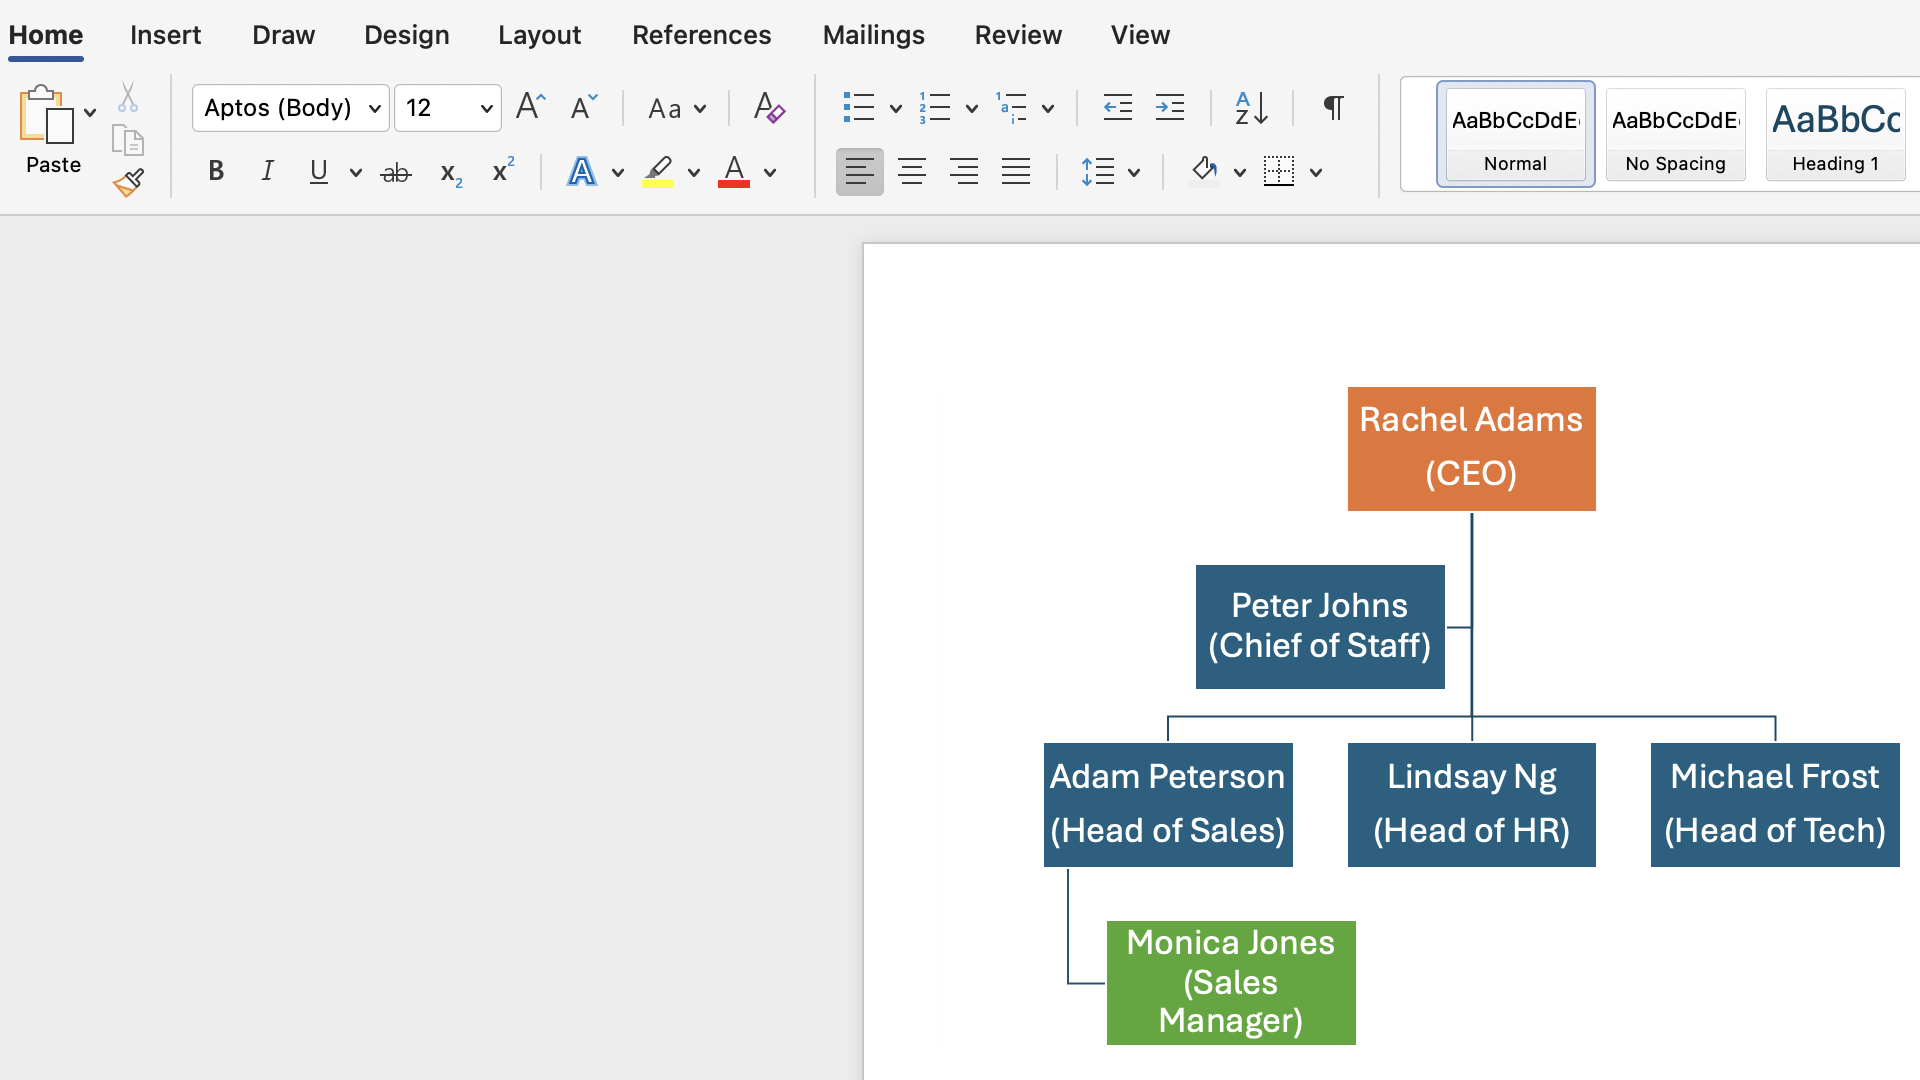Open the Review ribbon tab
This screenshot has width=1920, height=1080.
click(1018, 34)
